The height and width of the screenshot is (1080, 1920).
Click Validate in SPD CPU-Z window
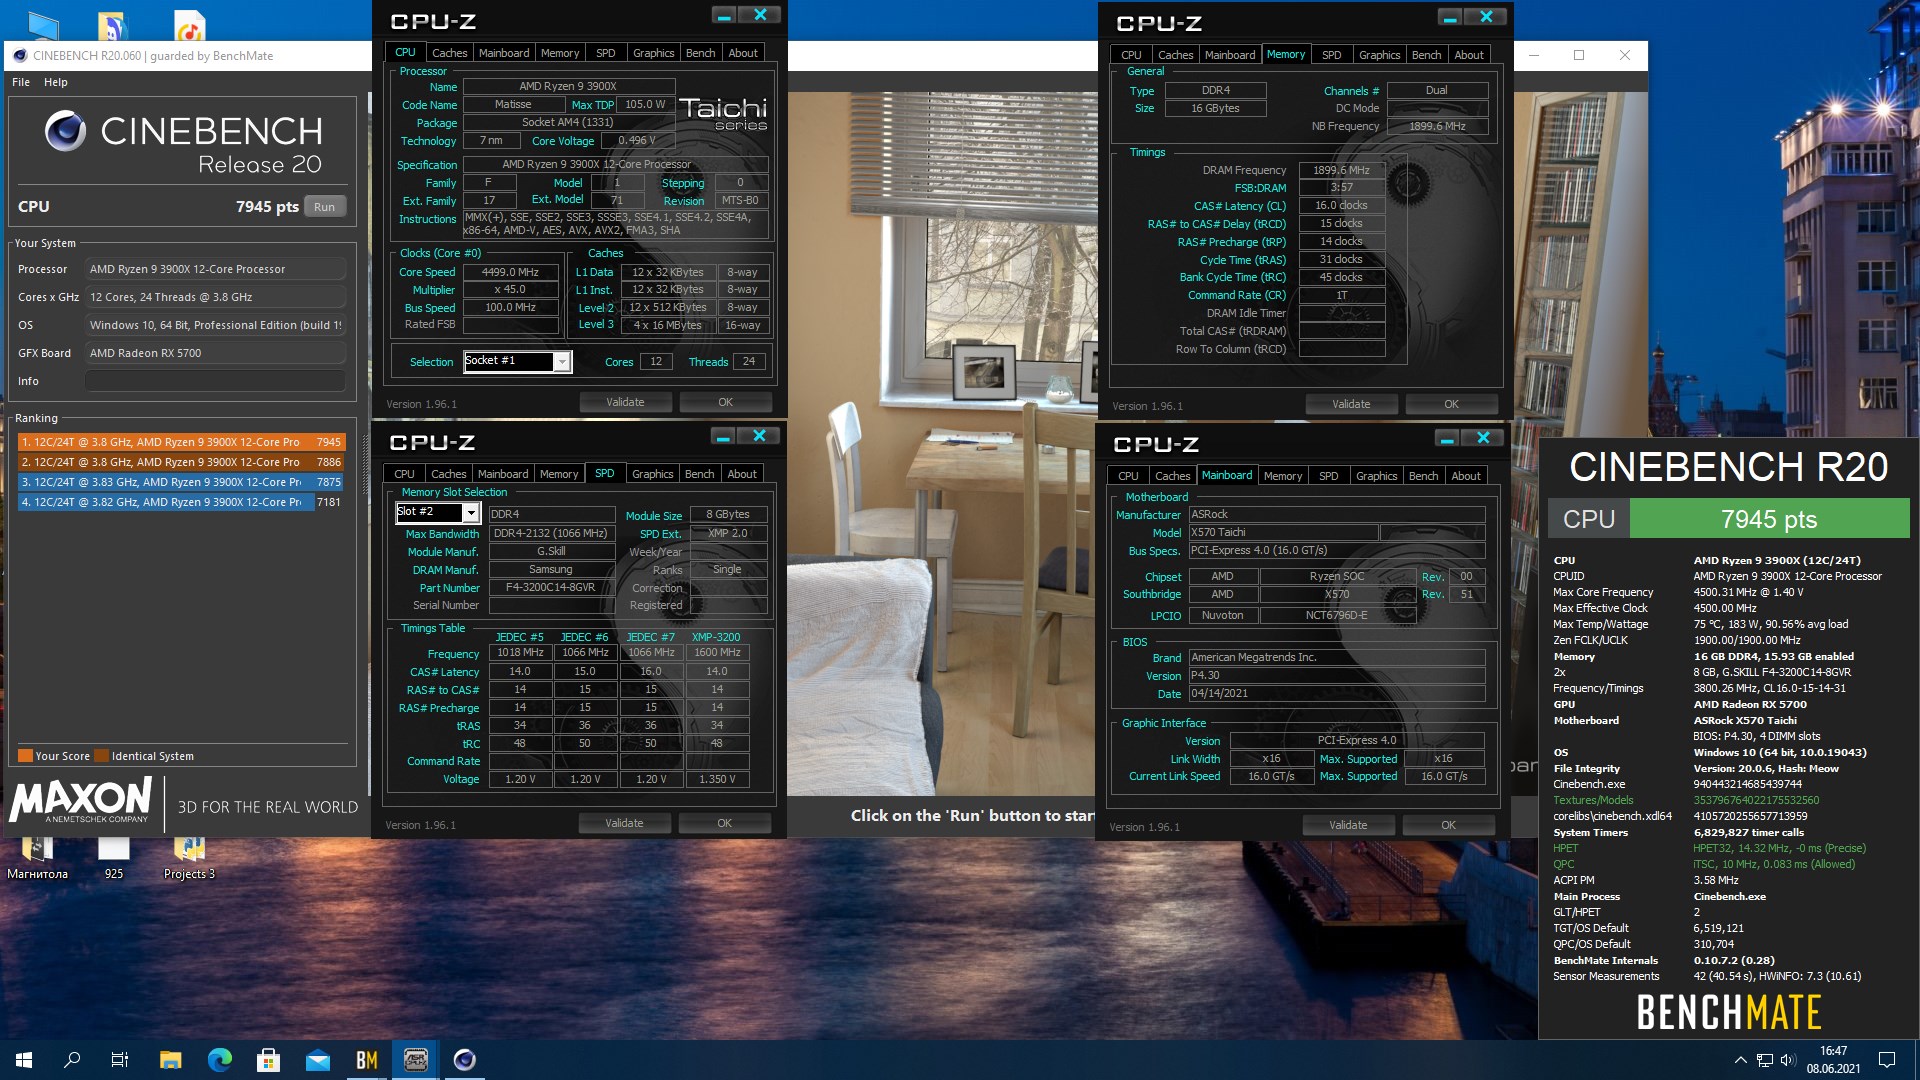[624, 823]
